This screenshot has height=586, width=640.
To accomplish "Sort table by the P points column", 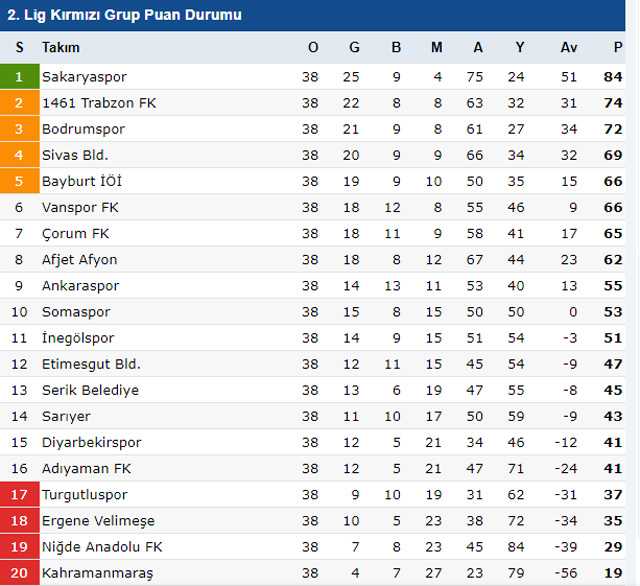I will (x=618, y=47).
